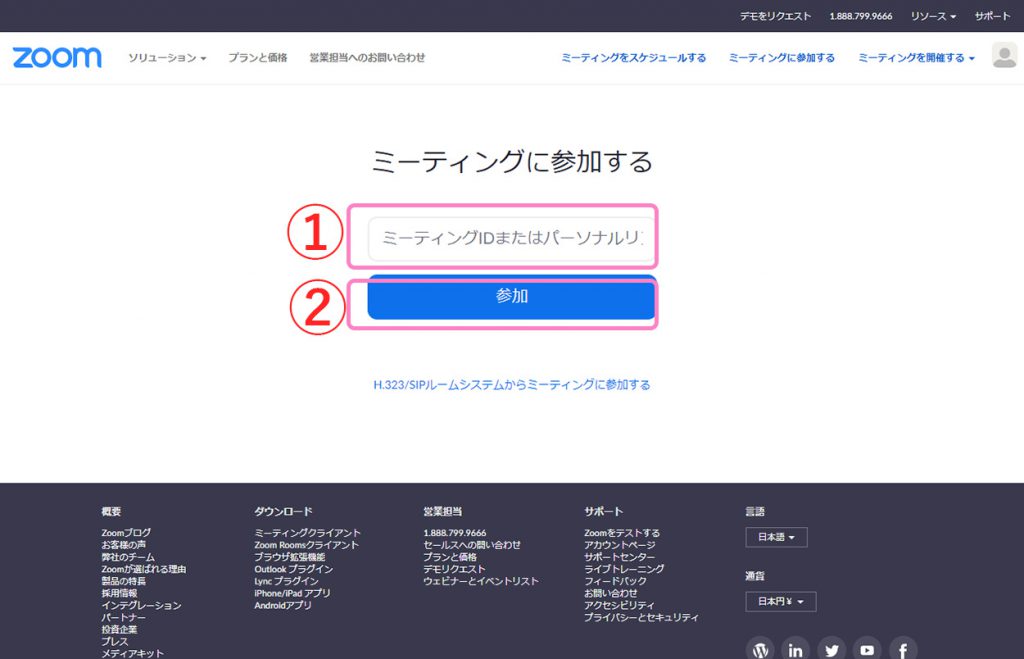Open the フィードバック footer link

[x=615, y=581]
